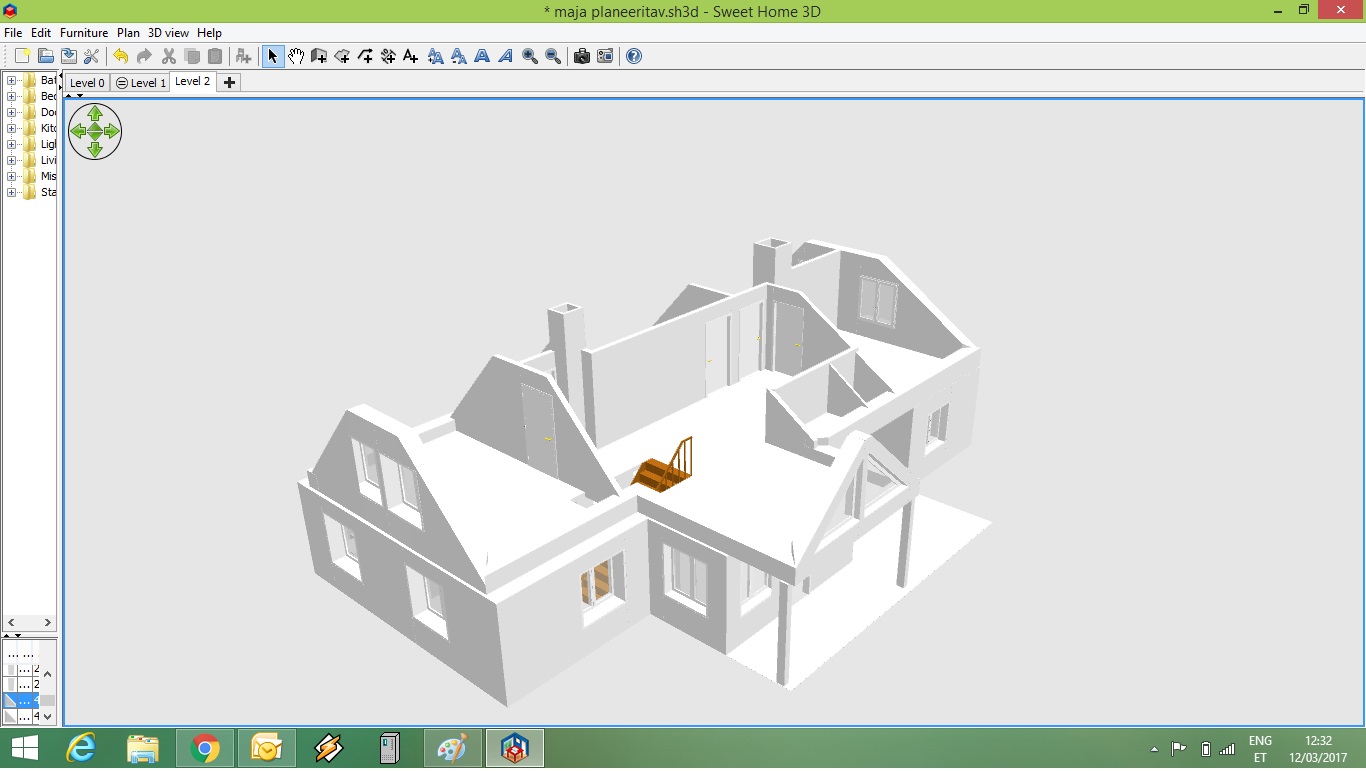Add a new level with plus tab
Screen dimensions: 1366x771
coord(229,83)
